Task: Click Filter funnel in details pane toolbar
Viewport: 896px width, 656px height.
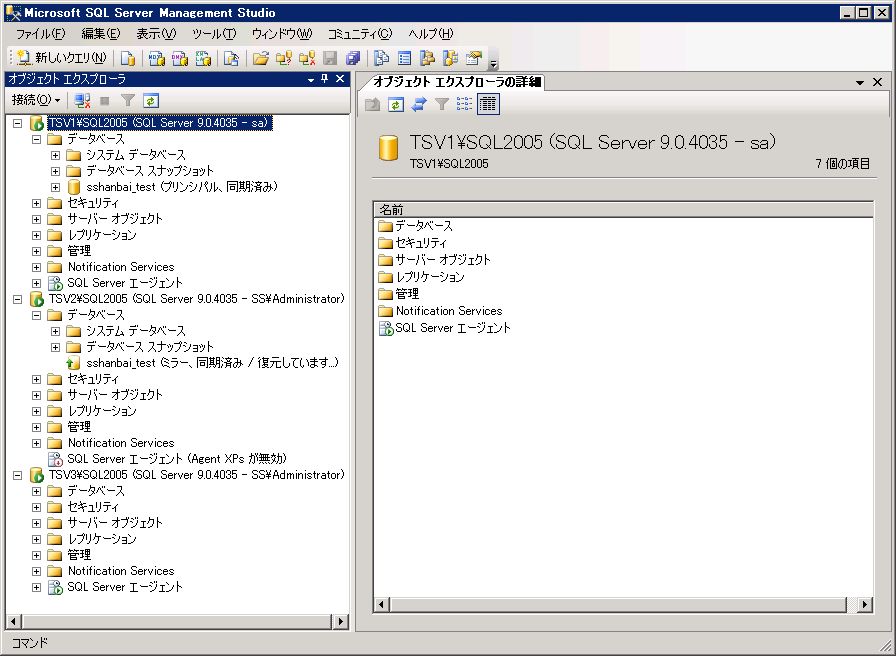Action: pyautogui.click(x=442, y=104)
